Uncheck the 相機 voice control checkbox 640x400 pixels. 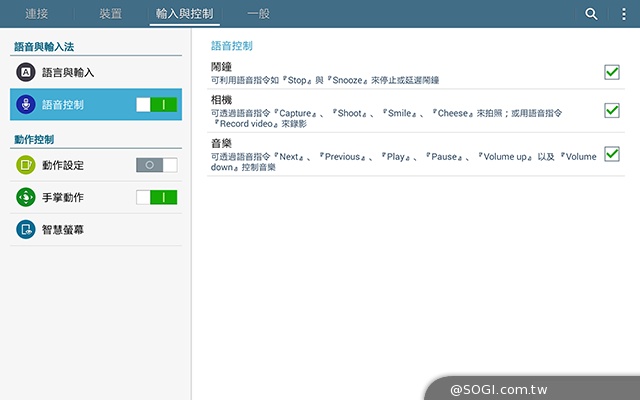[612, 110]
